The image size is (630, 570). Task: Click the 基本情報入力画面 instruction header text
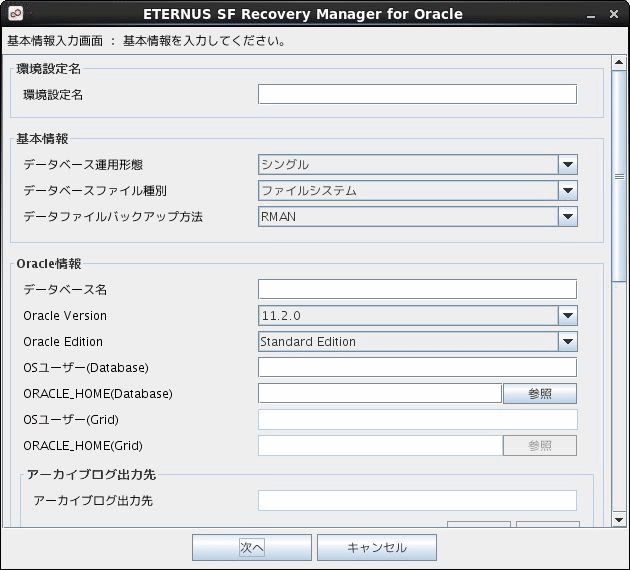point(146,41)
